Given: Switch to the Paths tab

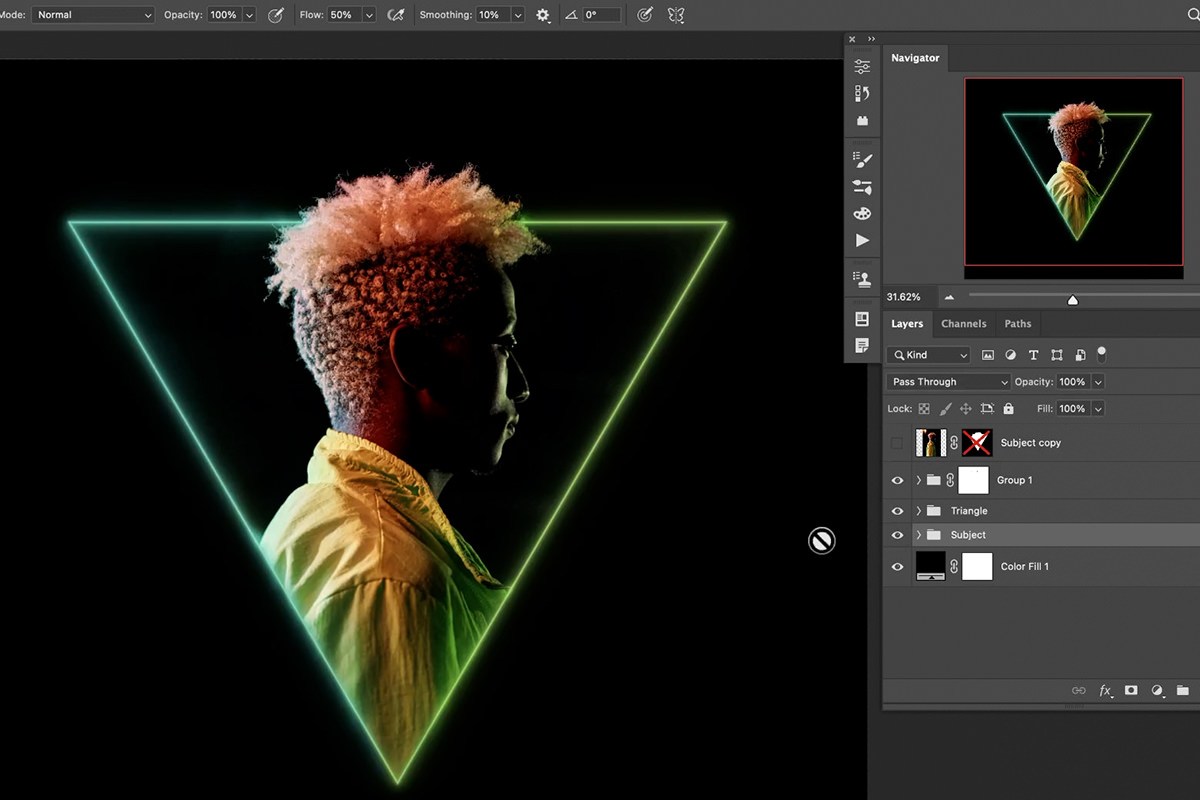Looking at the screenshot, I should (1018, 324).
